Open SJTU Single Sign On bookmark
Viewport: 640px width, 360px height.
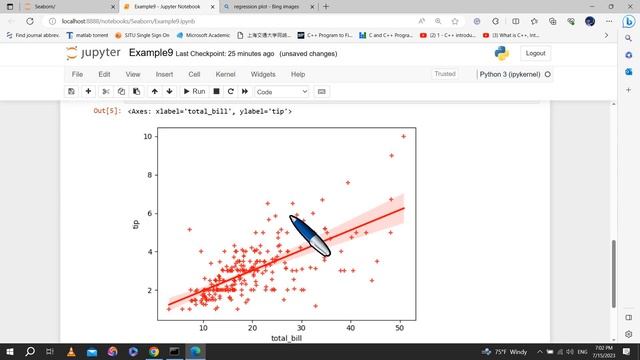[142, 36]
